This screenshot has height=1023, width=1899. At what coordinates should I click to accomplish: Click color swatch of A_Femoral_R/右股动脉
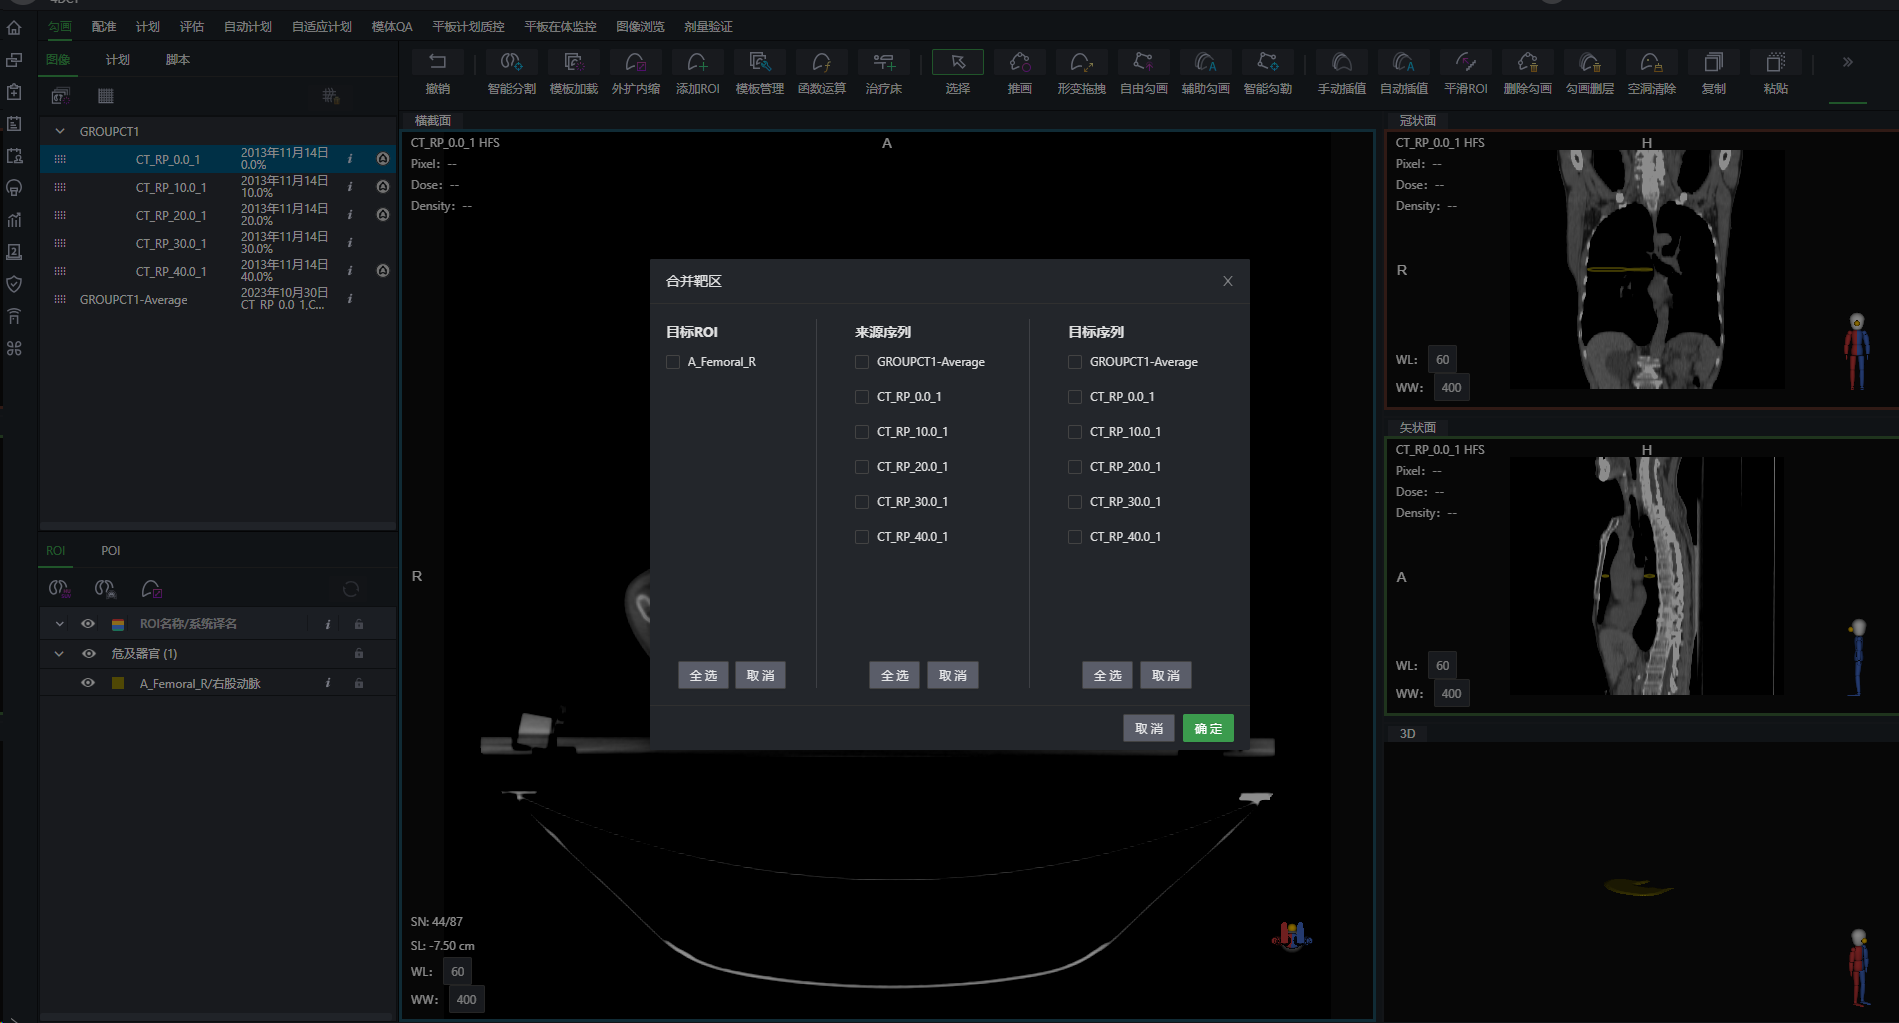(118, 683)
